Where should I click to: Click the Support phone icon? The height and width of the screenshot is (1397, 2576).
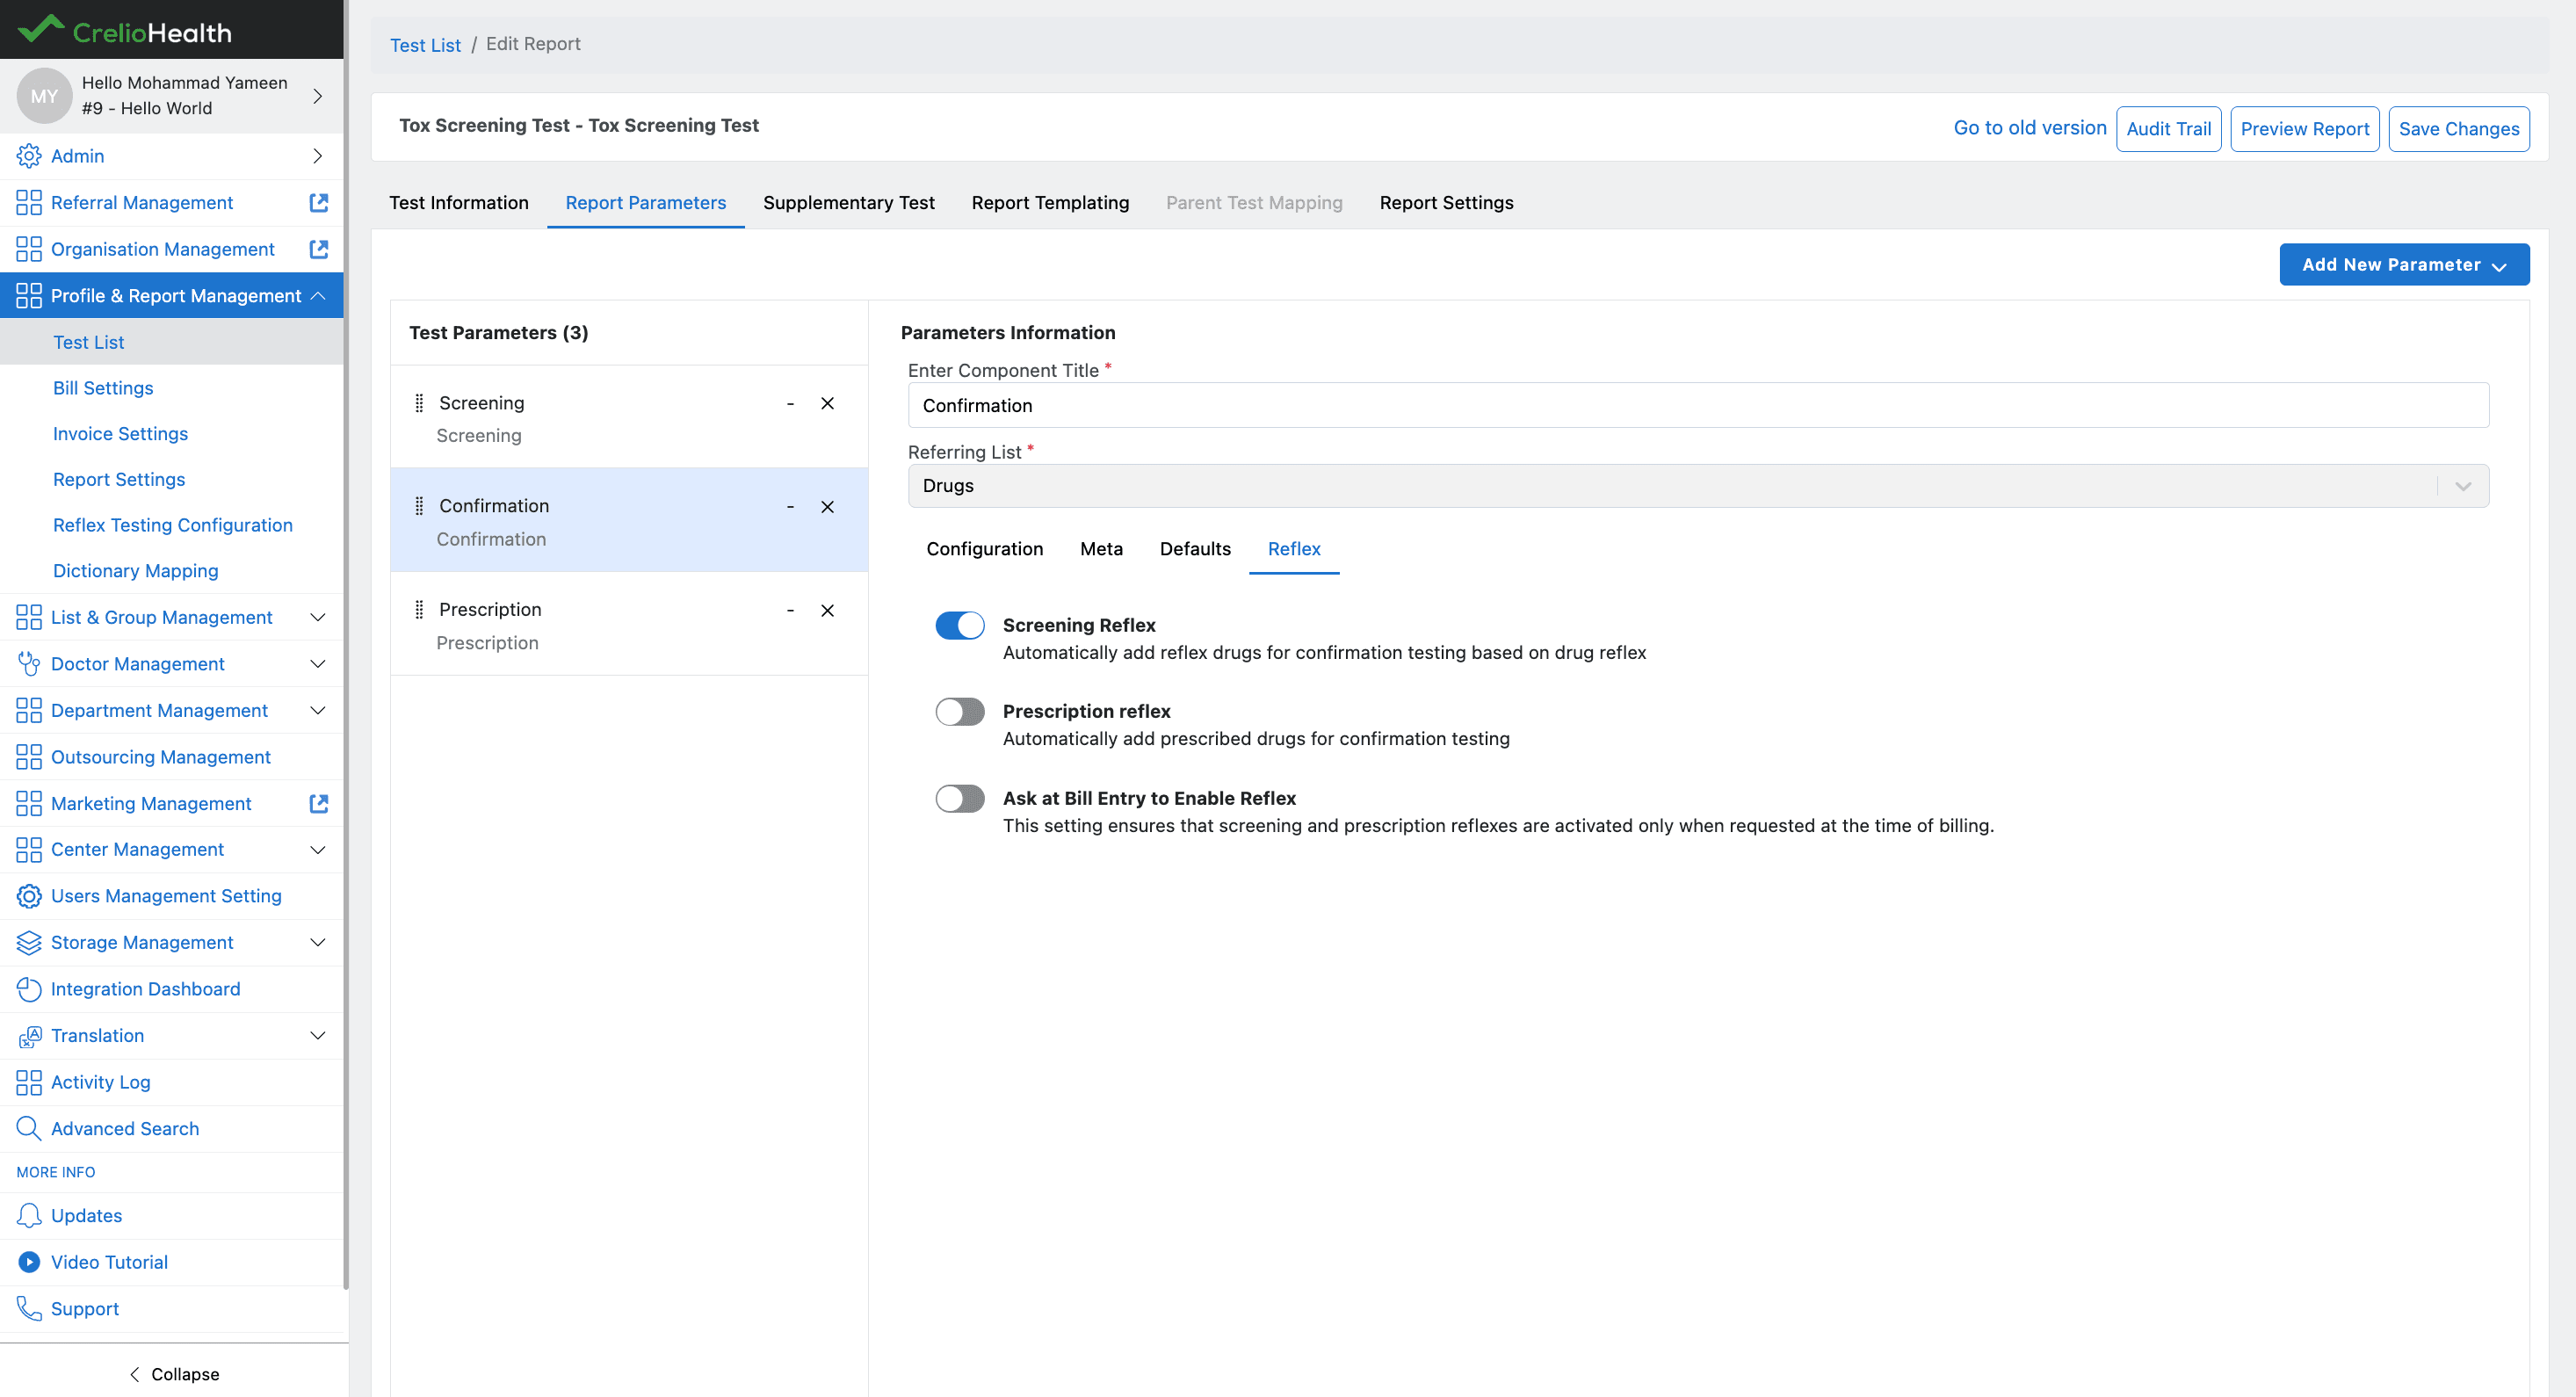tap(29, 1309)
